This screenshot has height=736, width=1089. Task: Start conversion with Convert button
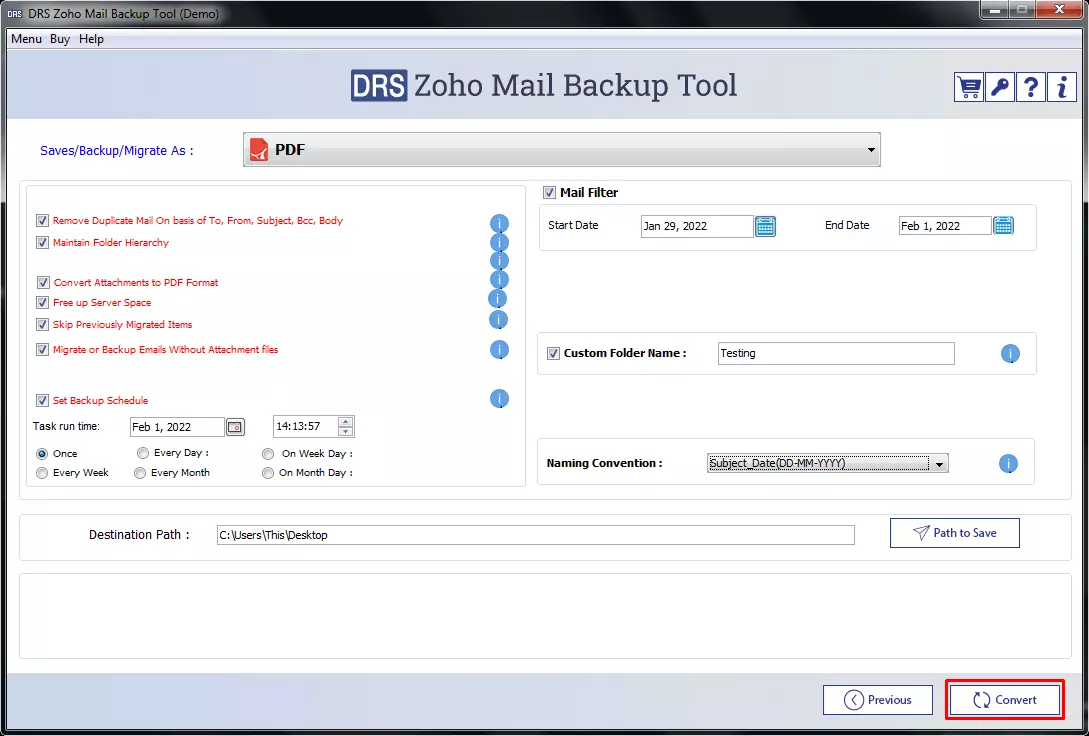(x=1004, y=700)
